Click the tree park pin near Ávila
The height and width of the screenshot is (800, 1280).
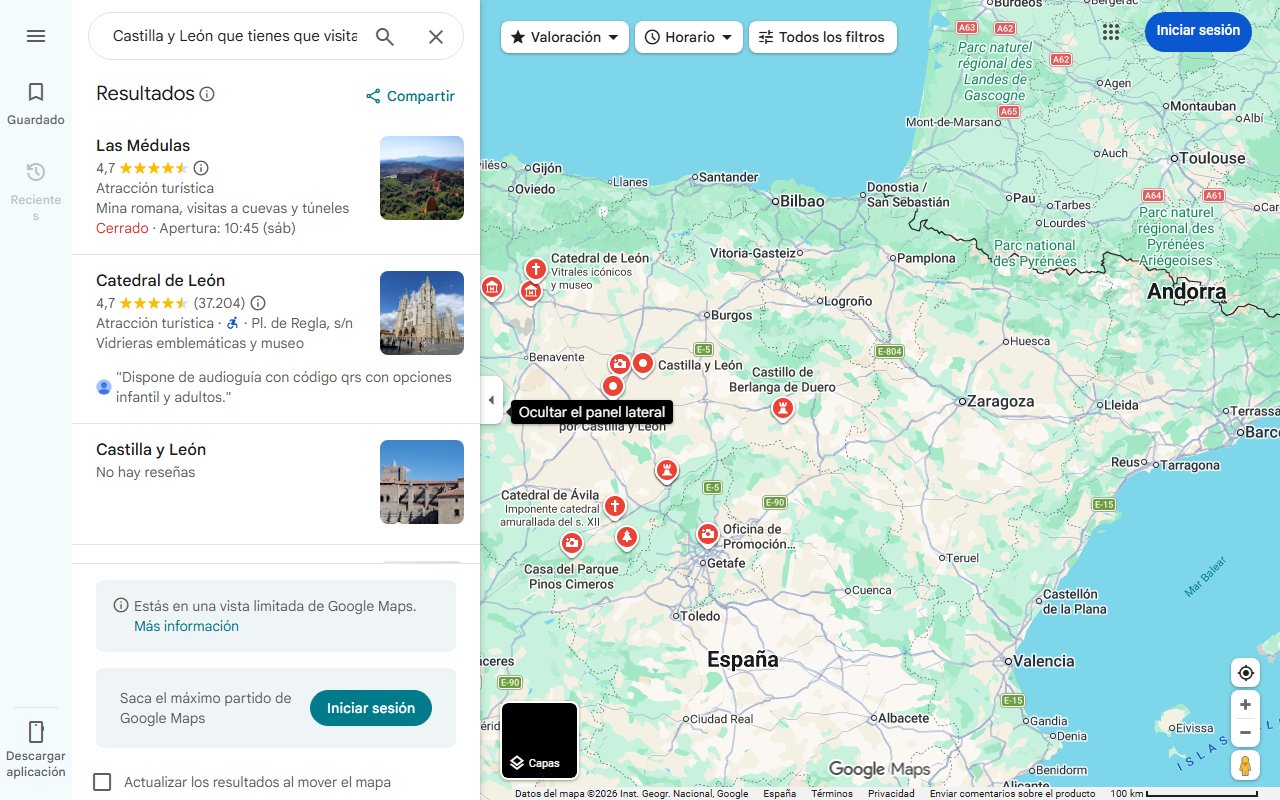click(x=626, y=538)
